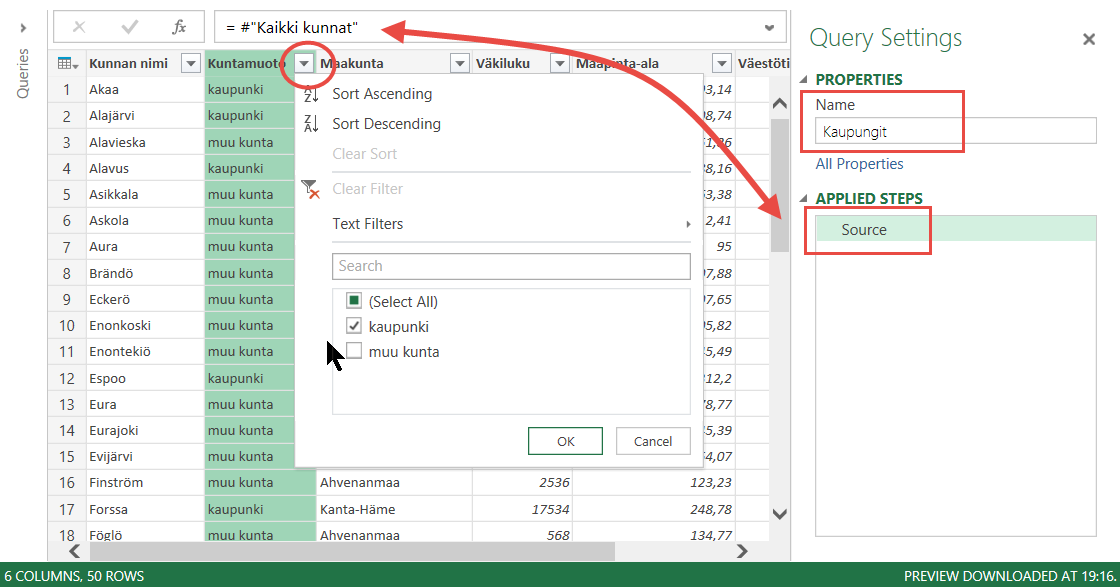Check the muu kunta checkbox
Screen dimensions: 1120x587
[x=353, y=351]
